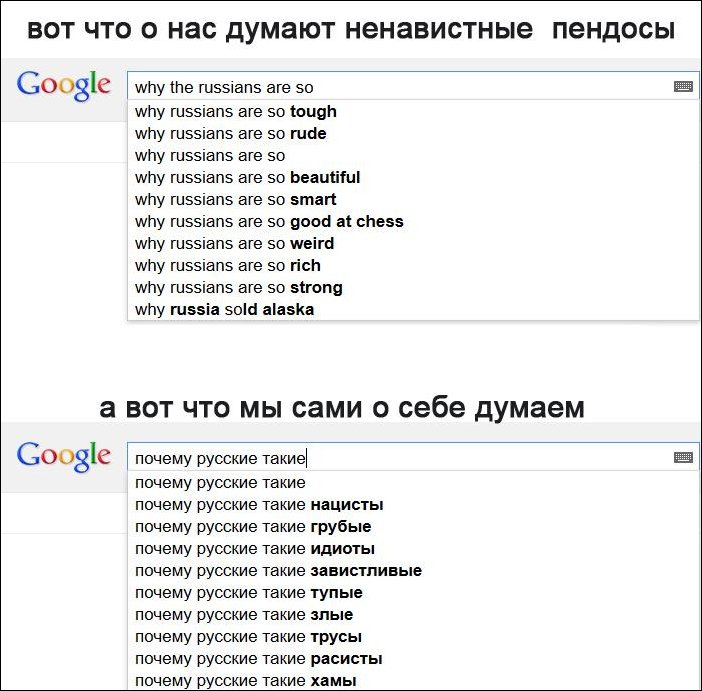The width and height of the screenshot is (702, 691).
Task: Pick suggestion 'why russians are so rich'
Action: coord(228,265)
